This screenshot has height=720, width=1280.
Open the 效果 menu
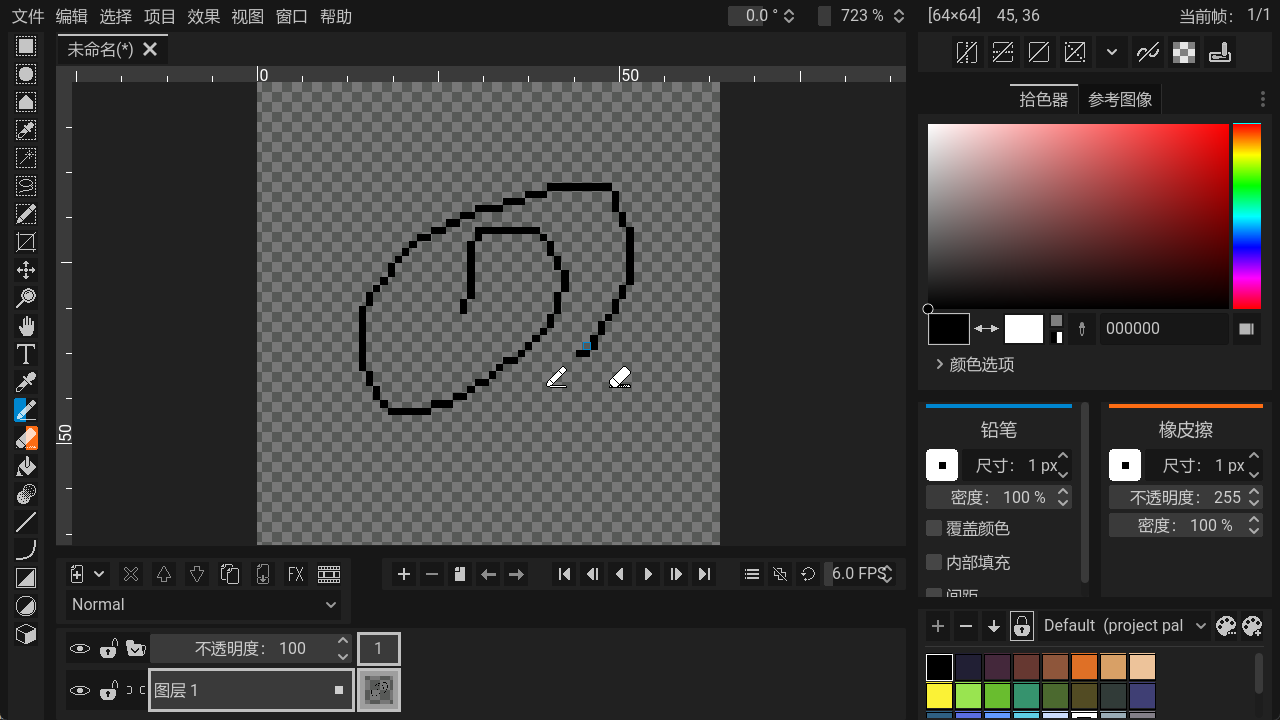coord(204,16)
